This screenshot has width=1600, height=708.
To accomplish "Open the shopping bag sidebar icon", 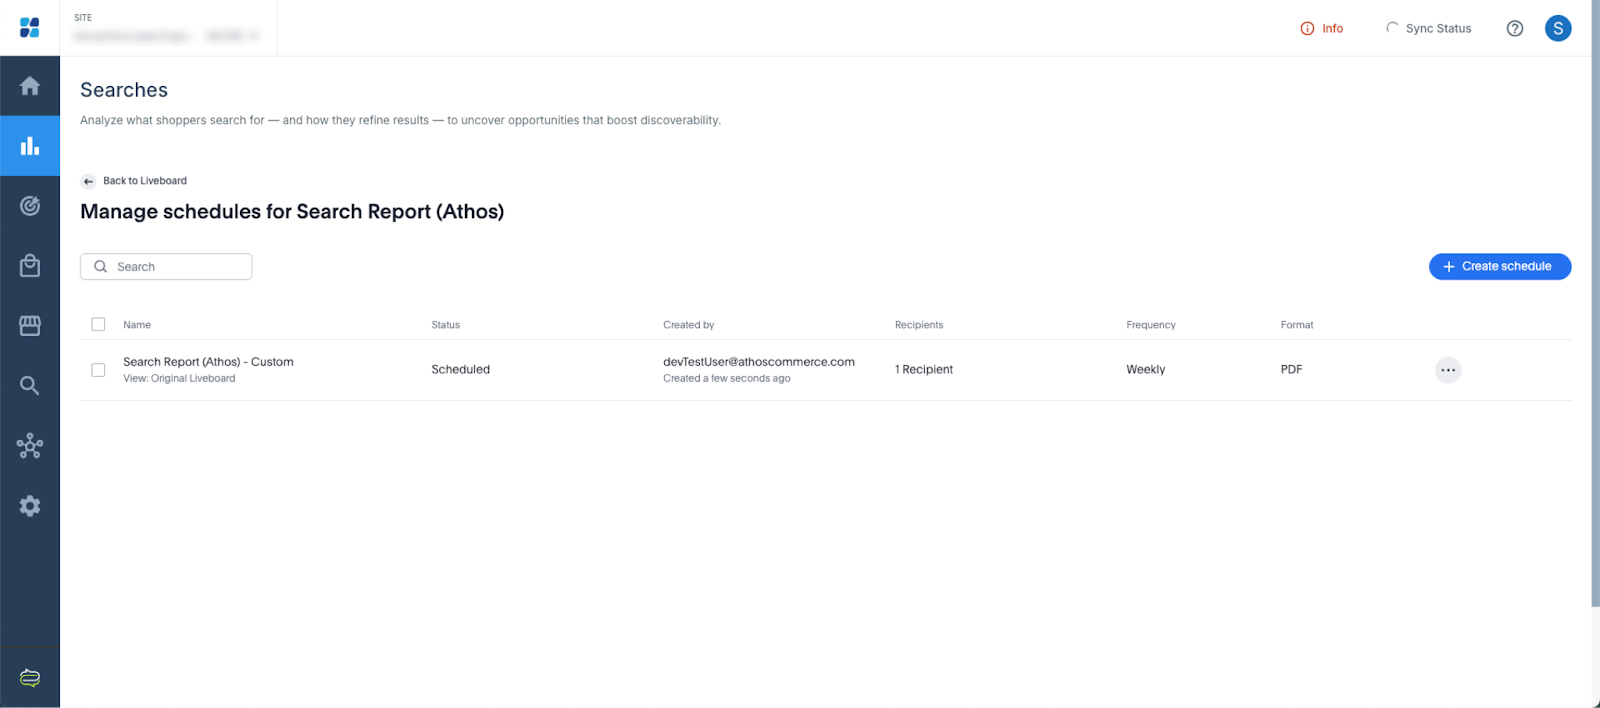I will point(30,266).
